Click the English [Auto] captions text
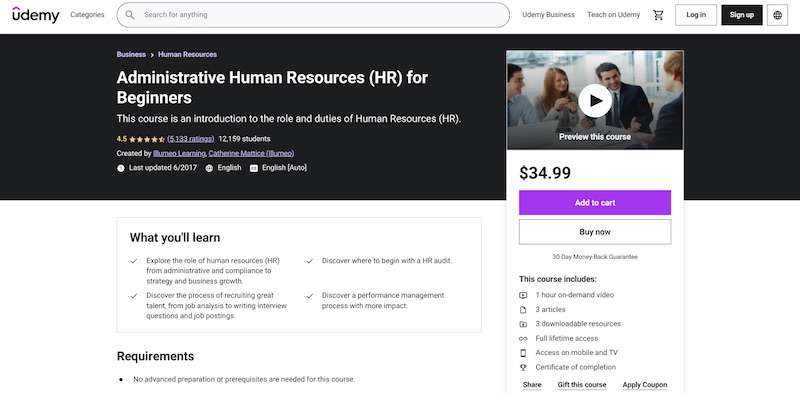 pyautogui.click(x=284, y=168)
